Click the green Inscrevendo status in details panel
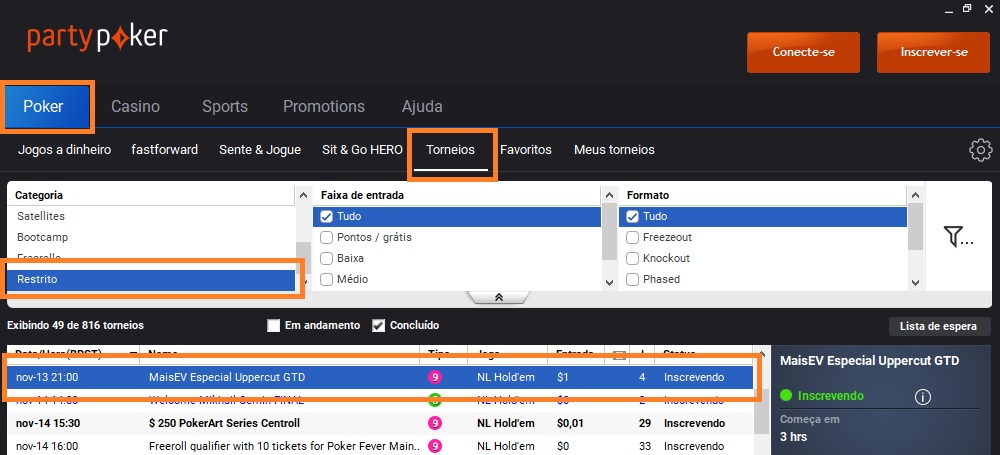The width and height of the screenshot is (1000, 455). click(830, 396)
